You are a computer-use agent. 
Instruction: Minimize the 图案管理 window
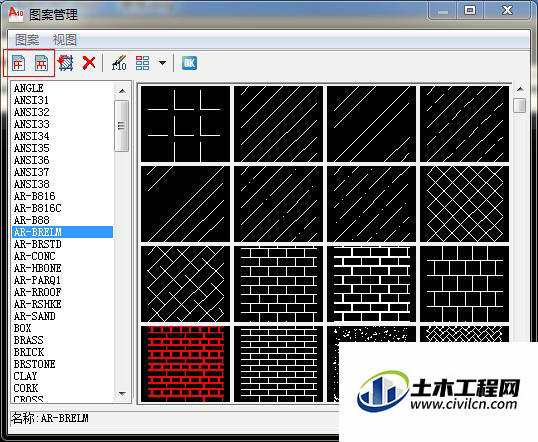pos(443,10)
